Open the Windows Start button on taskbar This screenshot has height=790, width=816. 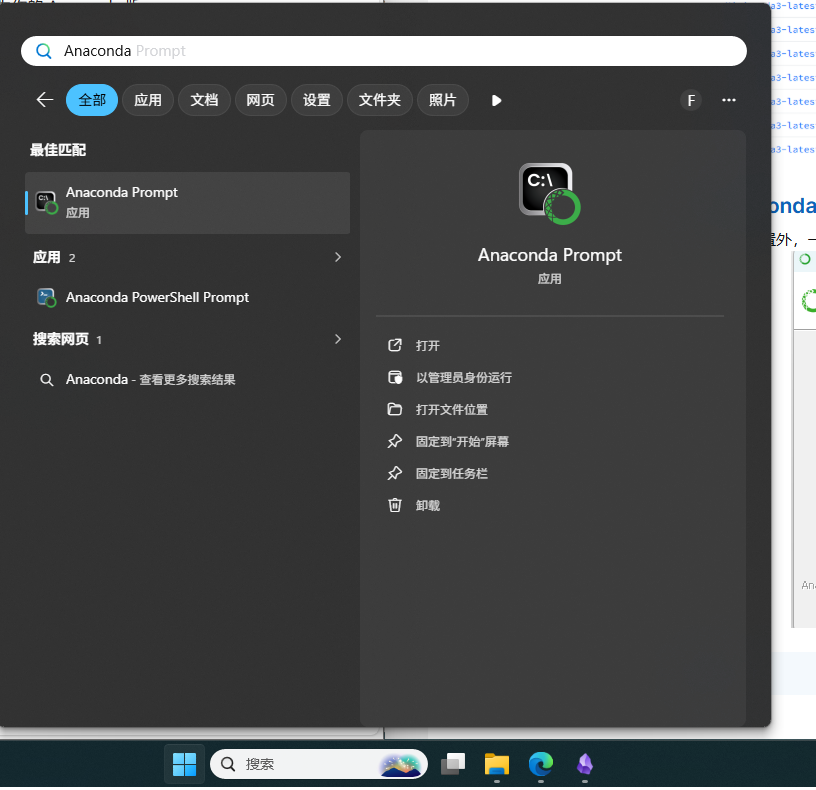pos(184,764)
